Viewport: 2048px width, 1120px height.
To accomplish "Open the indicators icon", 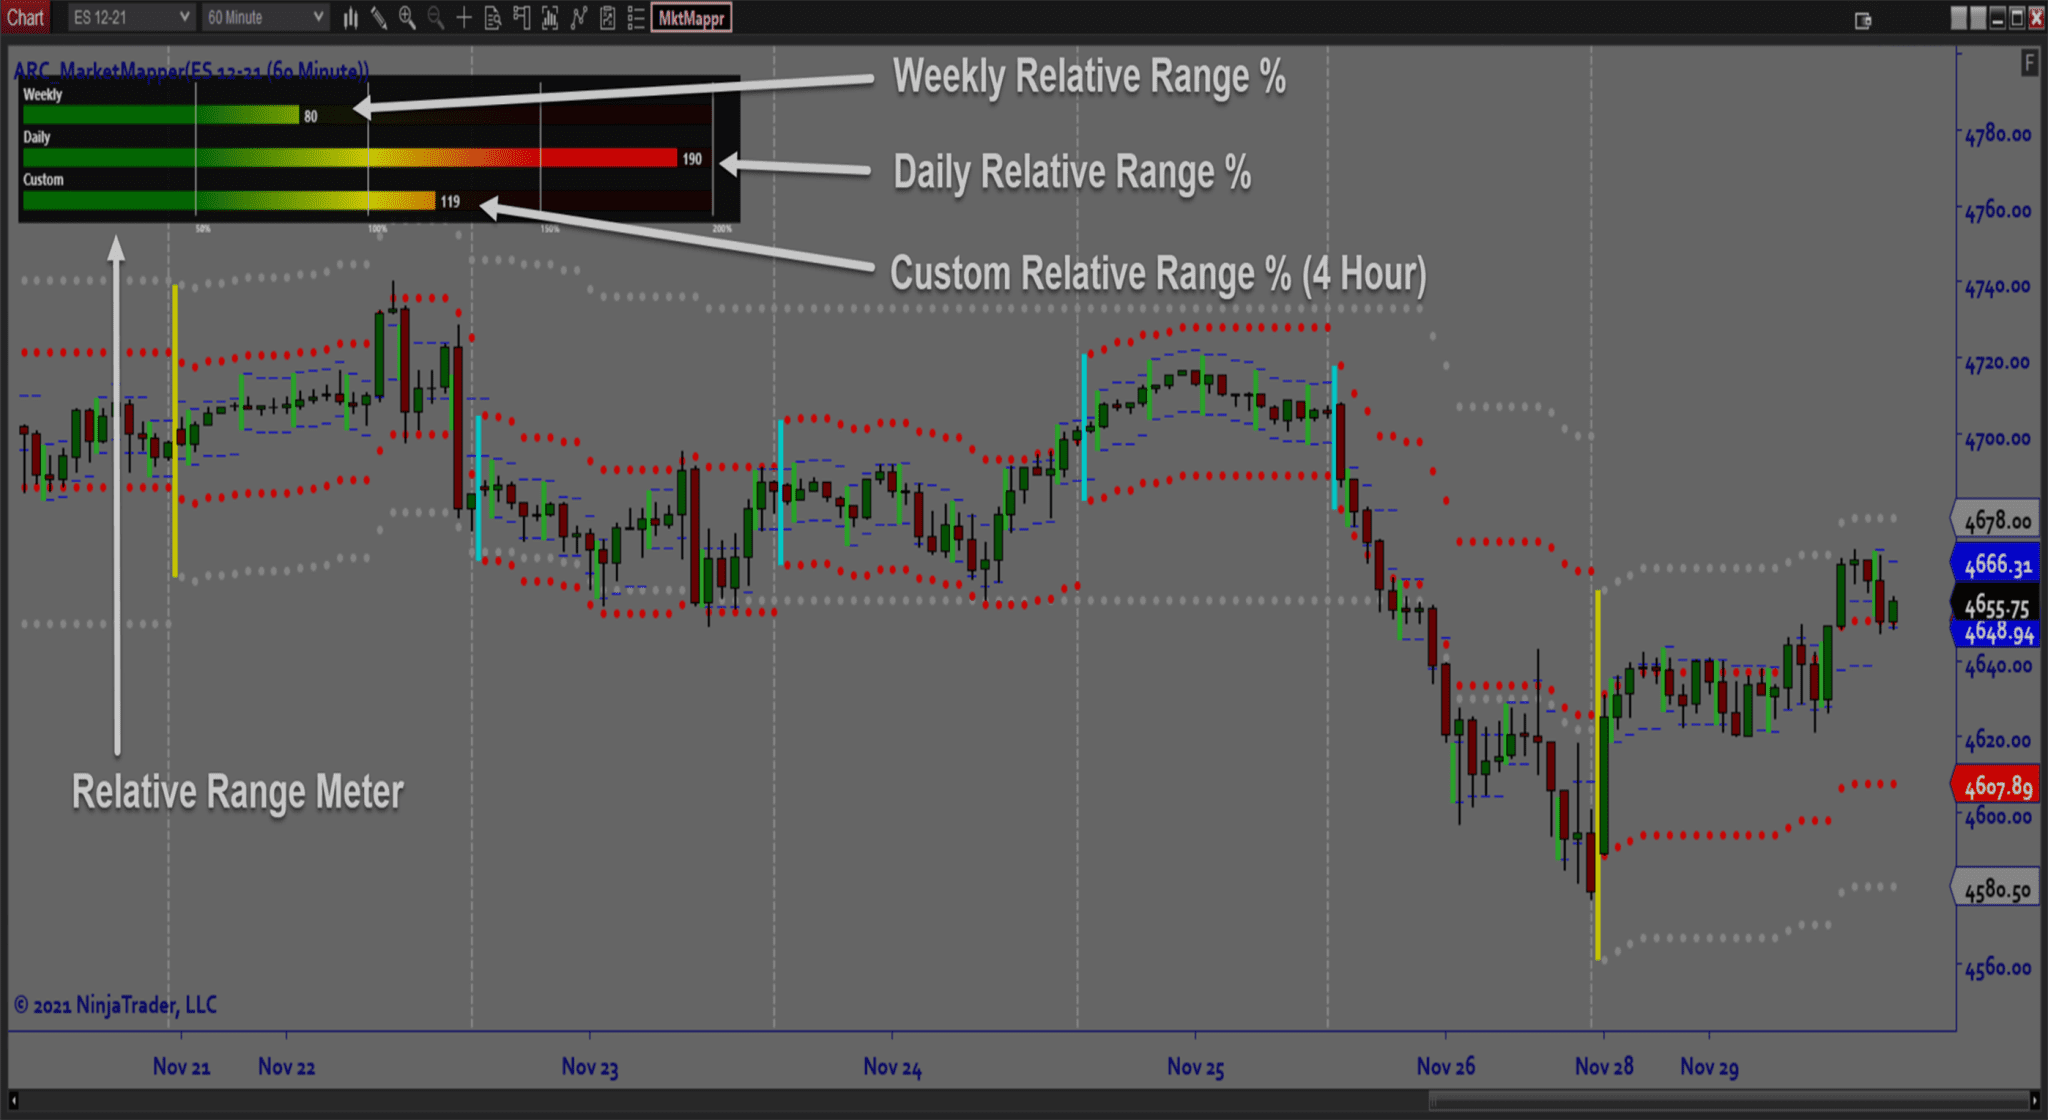I will (x=578, y=18).
